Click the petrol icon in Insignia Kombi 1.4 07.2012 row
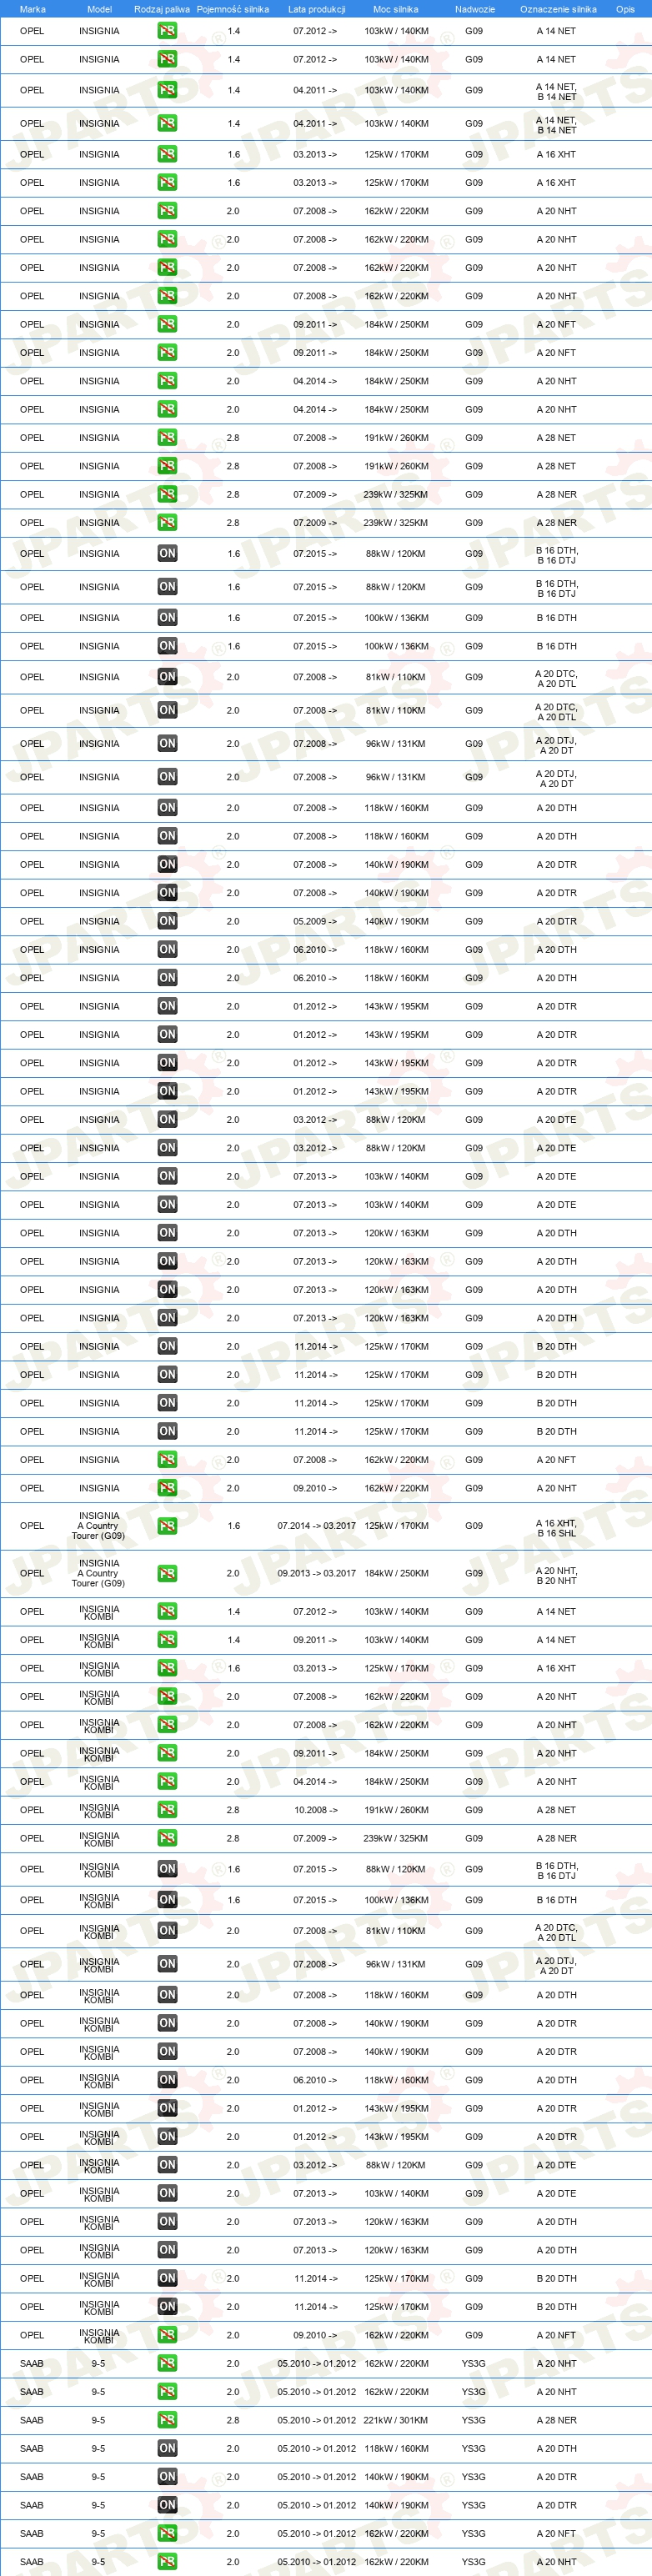The image size is (652, 2576). tap(167, 1611)
